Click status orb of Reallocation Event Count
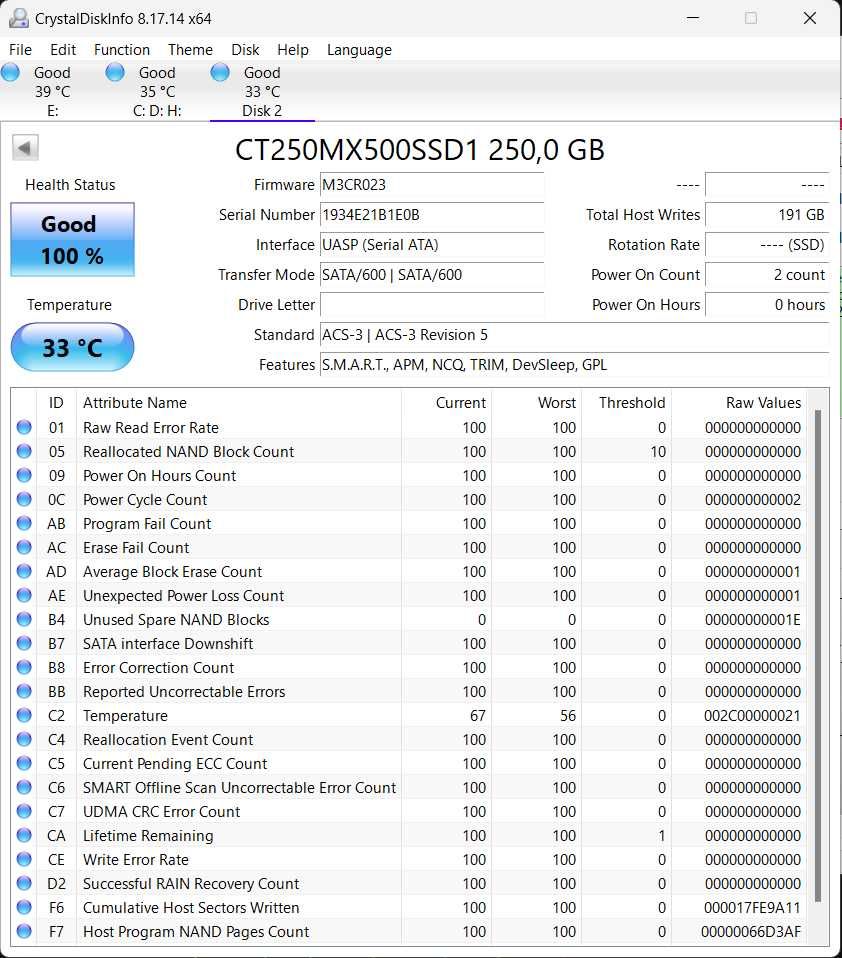 (24, 739)
